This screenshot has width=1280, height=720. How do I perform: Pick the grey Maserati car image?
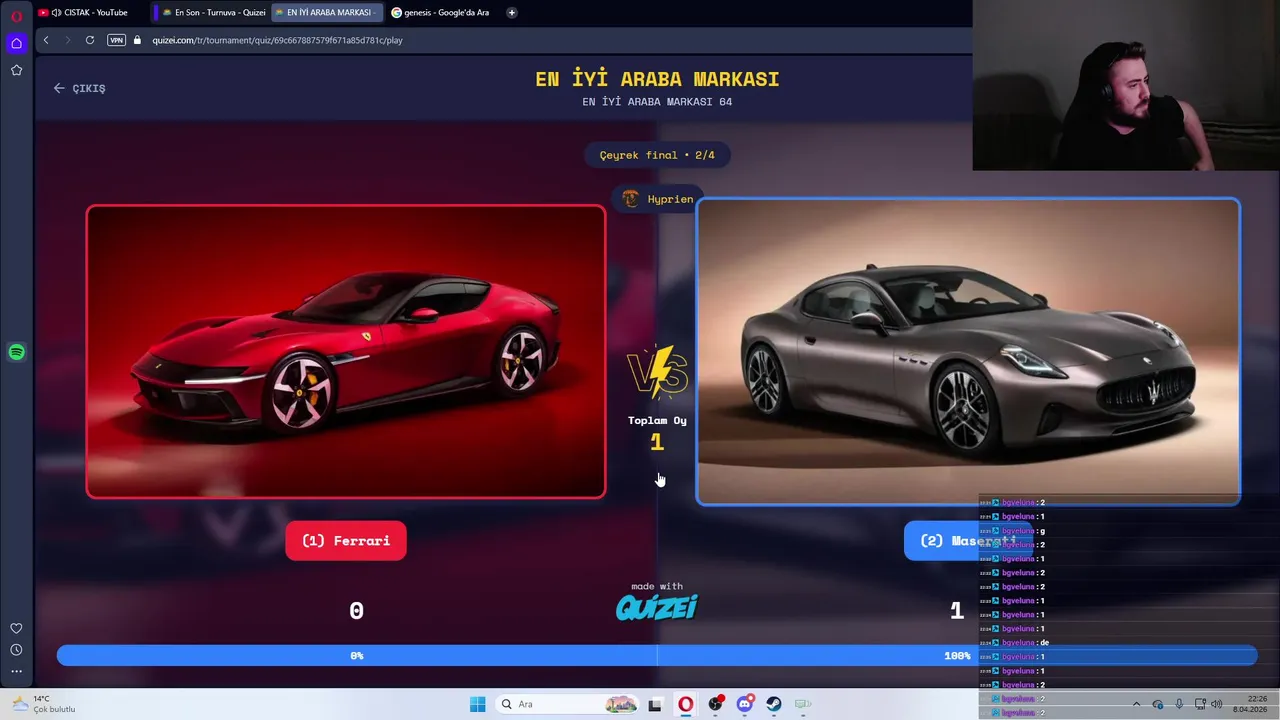pyautogui.click(x=968, y=351)
